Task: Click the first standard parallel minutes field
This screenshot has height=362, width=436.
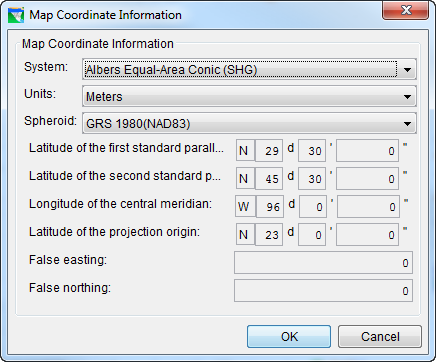Action: (312, 150)
